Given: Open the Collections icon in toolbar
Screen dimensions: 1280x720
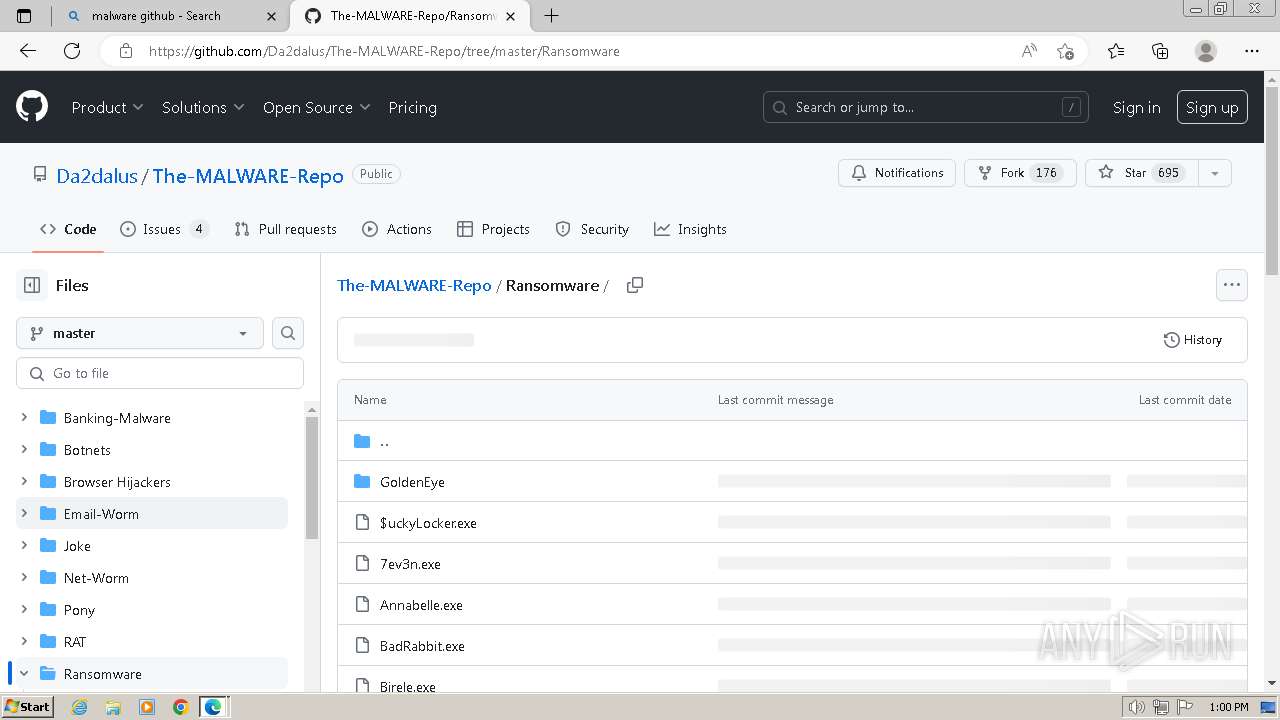Looking at the screenshot, I should tap(1160, 51).
